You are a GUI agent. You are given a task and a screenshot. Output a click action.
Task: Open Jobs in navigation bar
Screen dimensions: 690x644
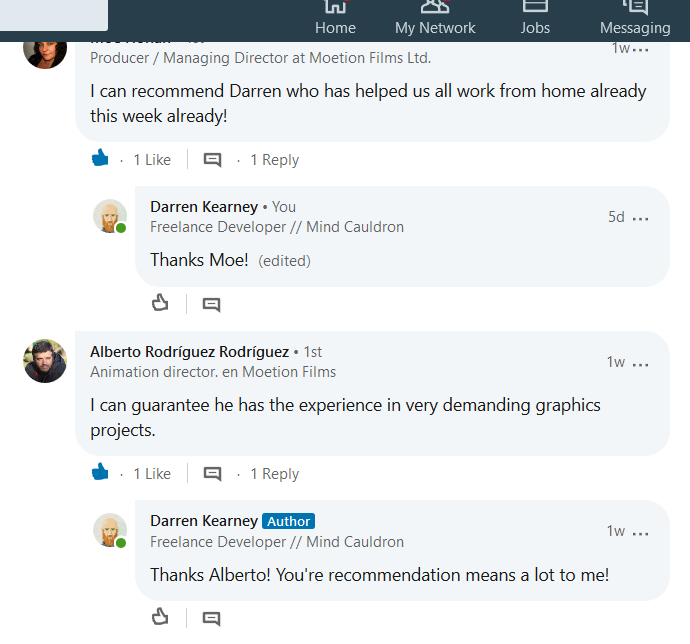535,20
